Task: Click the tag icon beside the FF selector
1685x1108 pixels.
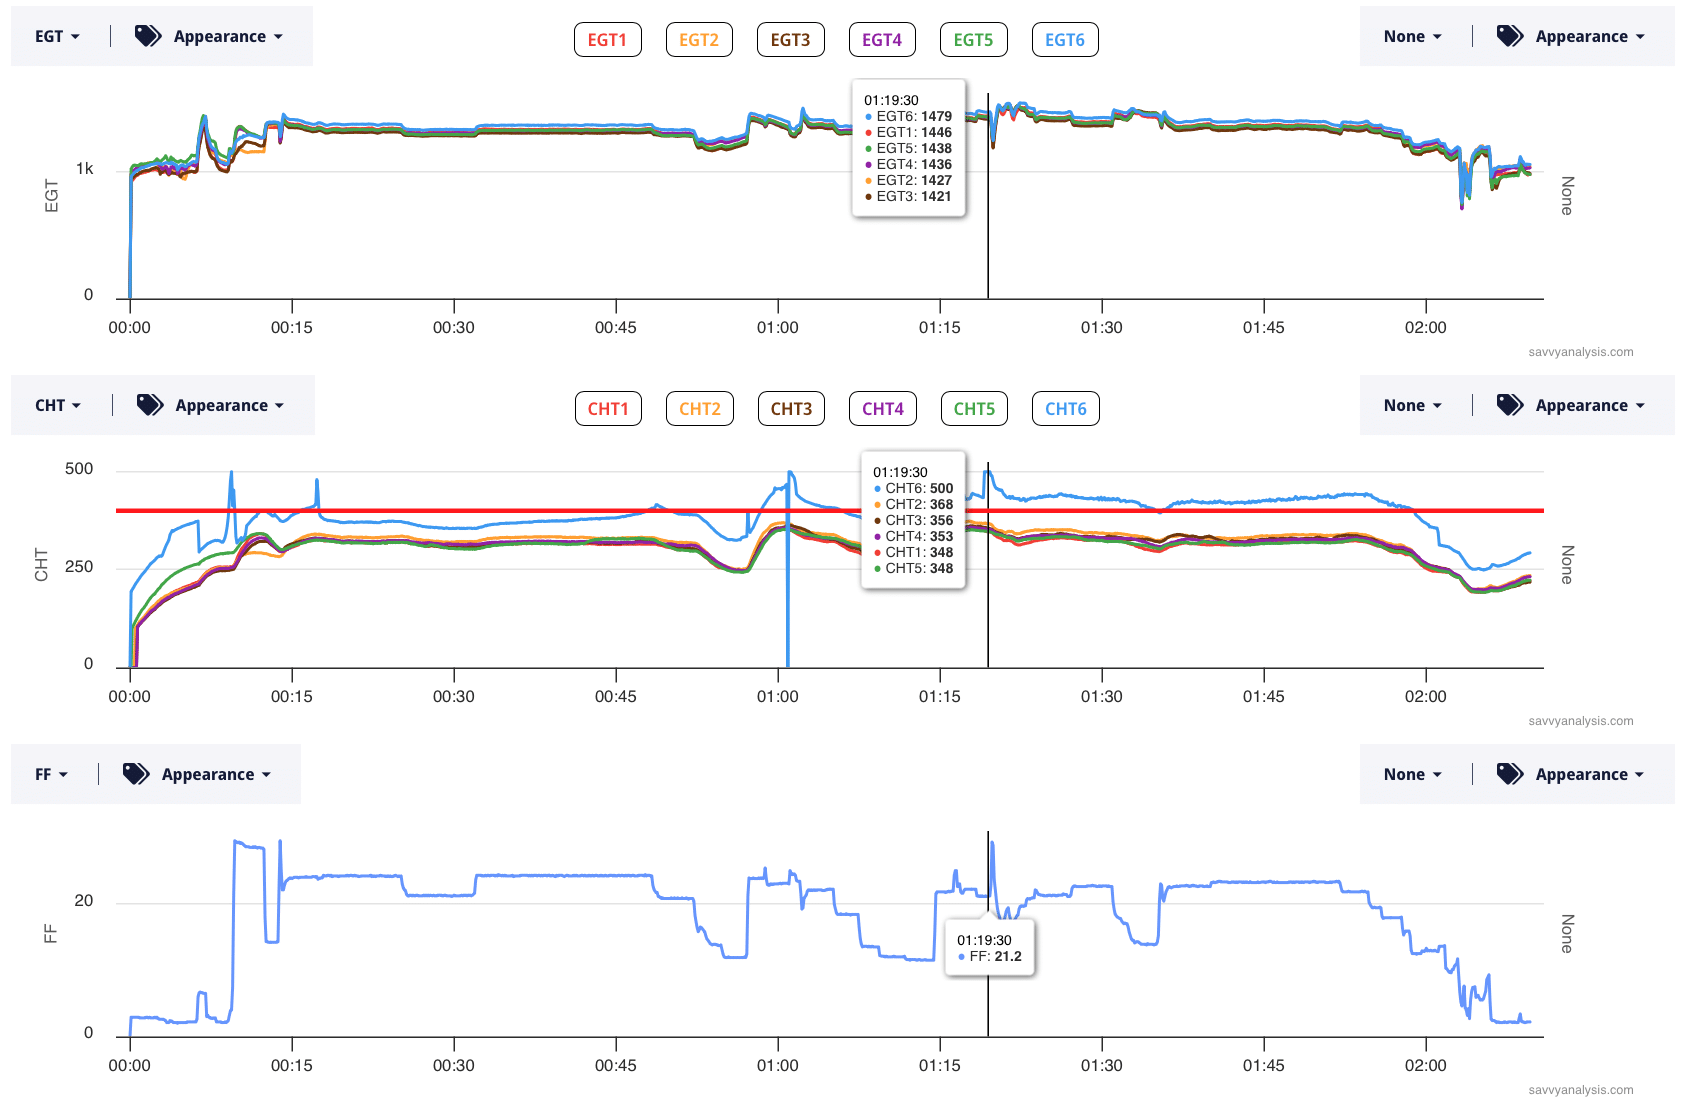Action: point(136,774)
